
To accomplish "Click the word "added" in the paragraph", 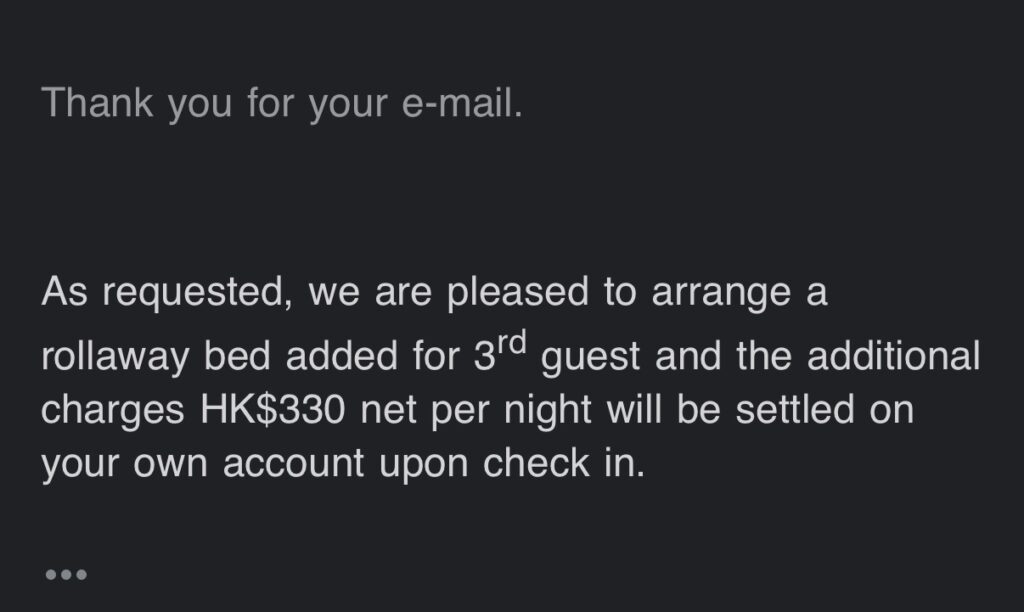I will click(342, 356).
